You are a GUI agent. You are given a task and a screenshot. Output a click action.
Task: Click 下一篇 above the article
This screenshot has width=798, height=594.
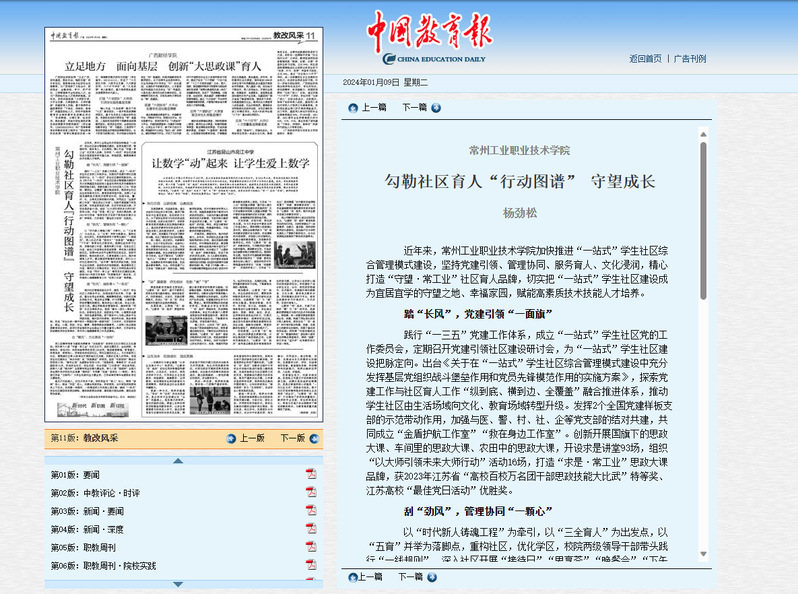420,107
